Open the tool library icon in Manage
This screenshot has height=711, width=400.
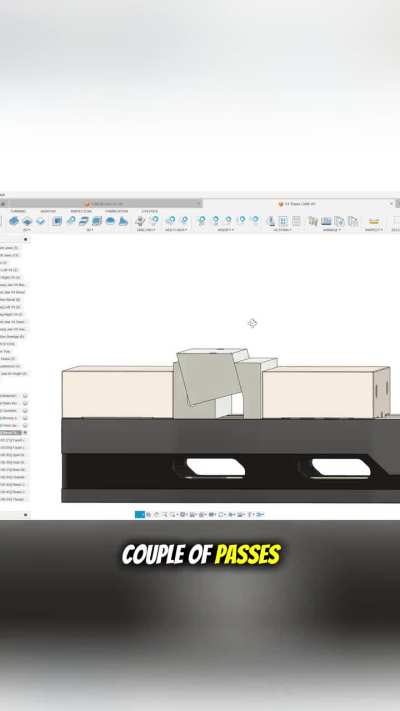[x=313, y=221]
